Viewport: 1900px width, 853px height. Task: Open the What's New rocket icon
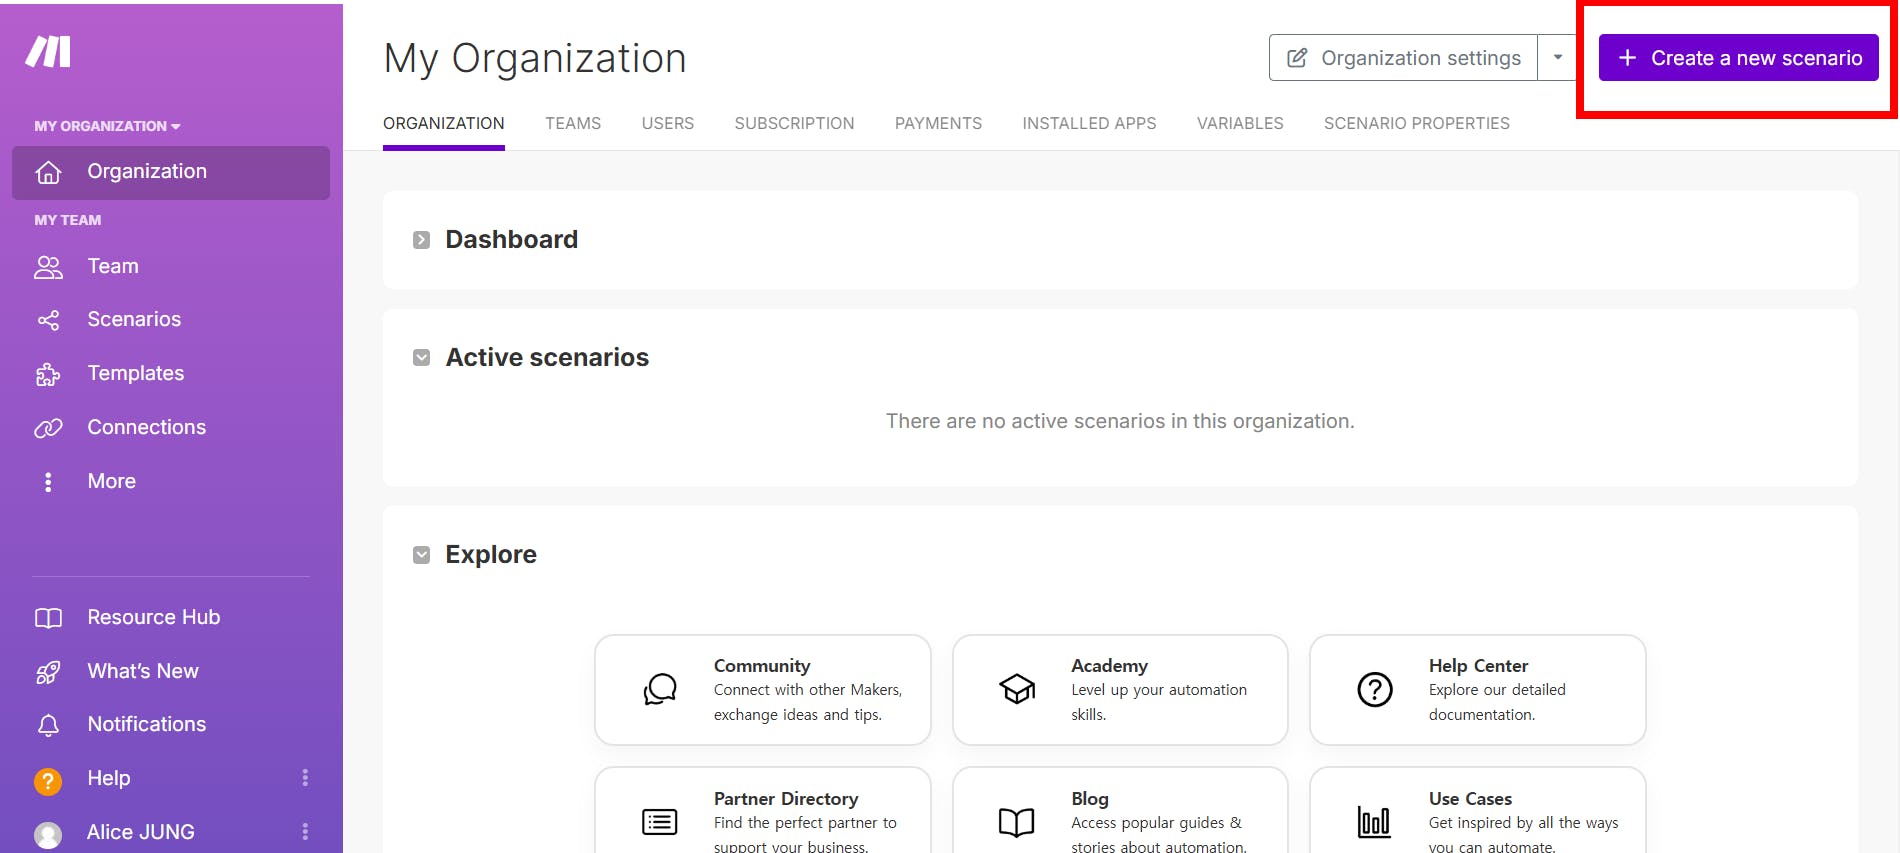(x=48, y=672)
